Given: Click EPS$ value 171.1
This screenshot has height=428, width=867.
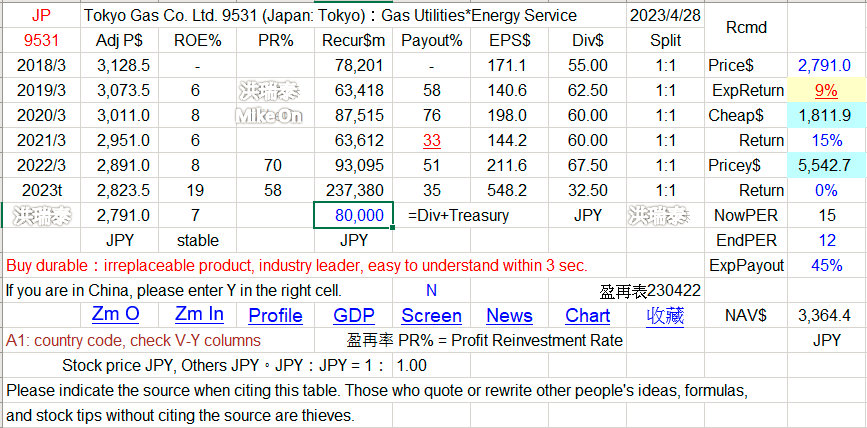Looking at the screenshot, I should click(509, 66).
